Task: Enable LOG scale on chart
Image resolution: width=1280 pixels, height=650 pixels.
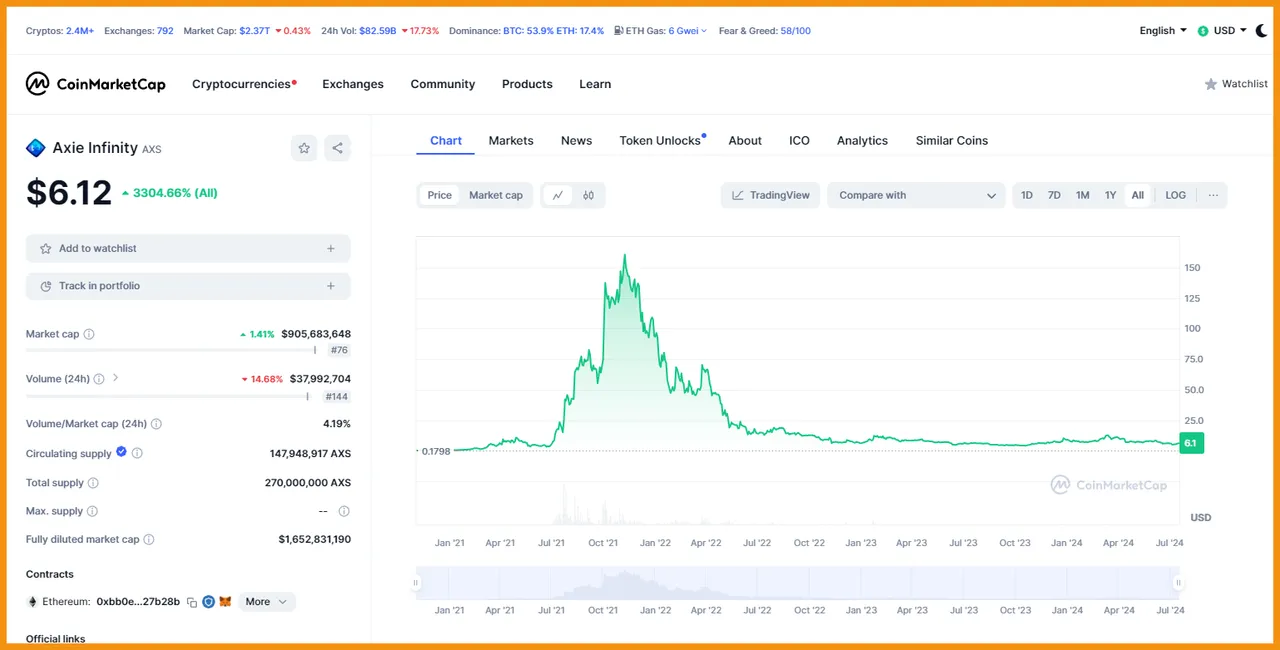Action: 1176,195
